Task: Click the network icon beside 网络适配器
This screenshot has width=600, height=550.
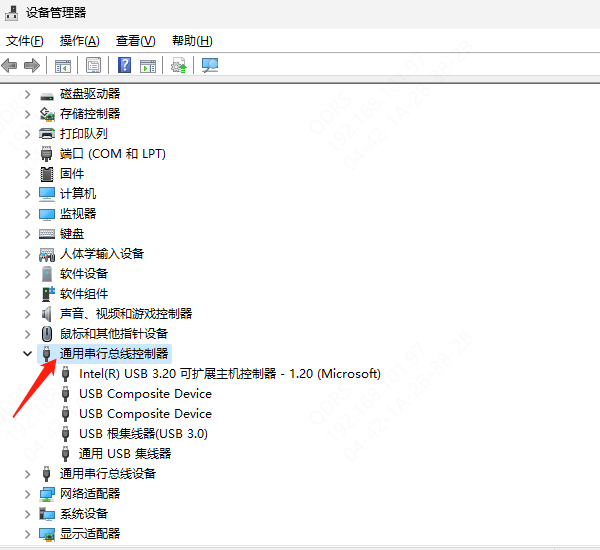Action: click(47, 494)
